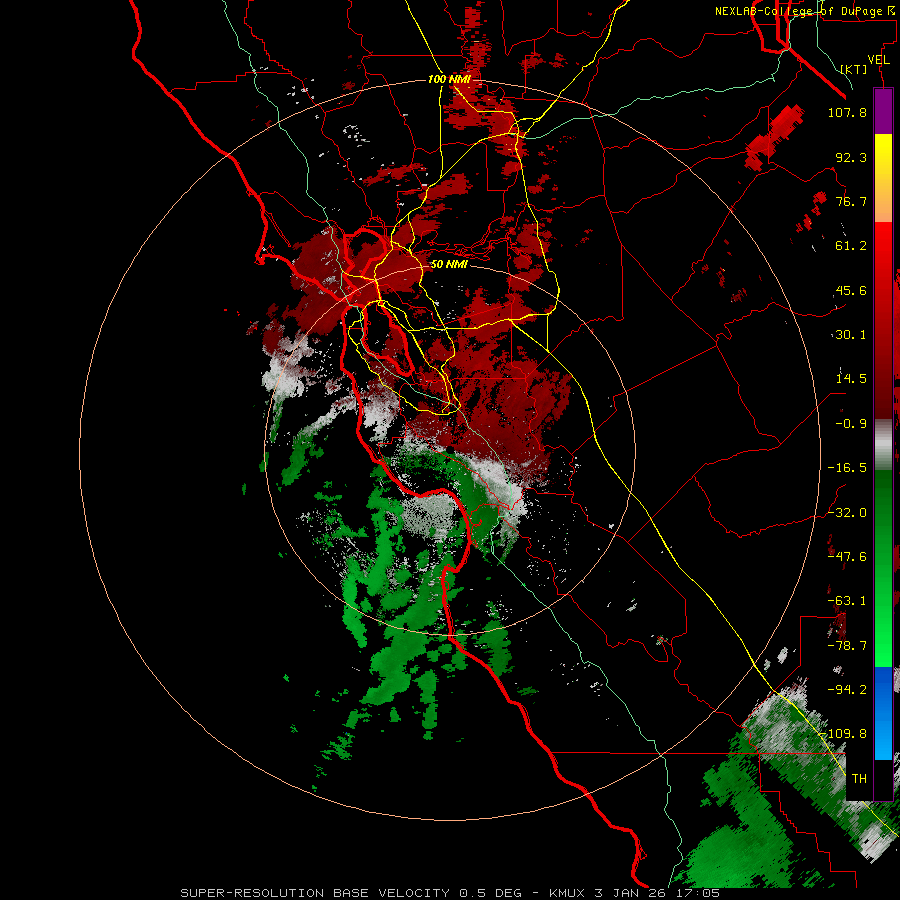Click the 100 NMI range ring label
The width and height of the screenshot is (900, 900).
pos(449,79)
